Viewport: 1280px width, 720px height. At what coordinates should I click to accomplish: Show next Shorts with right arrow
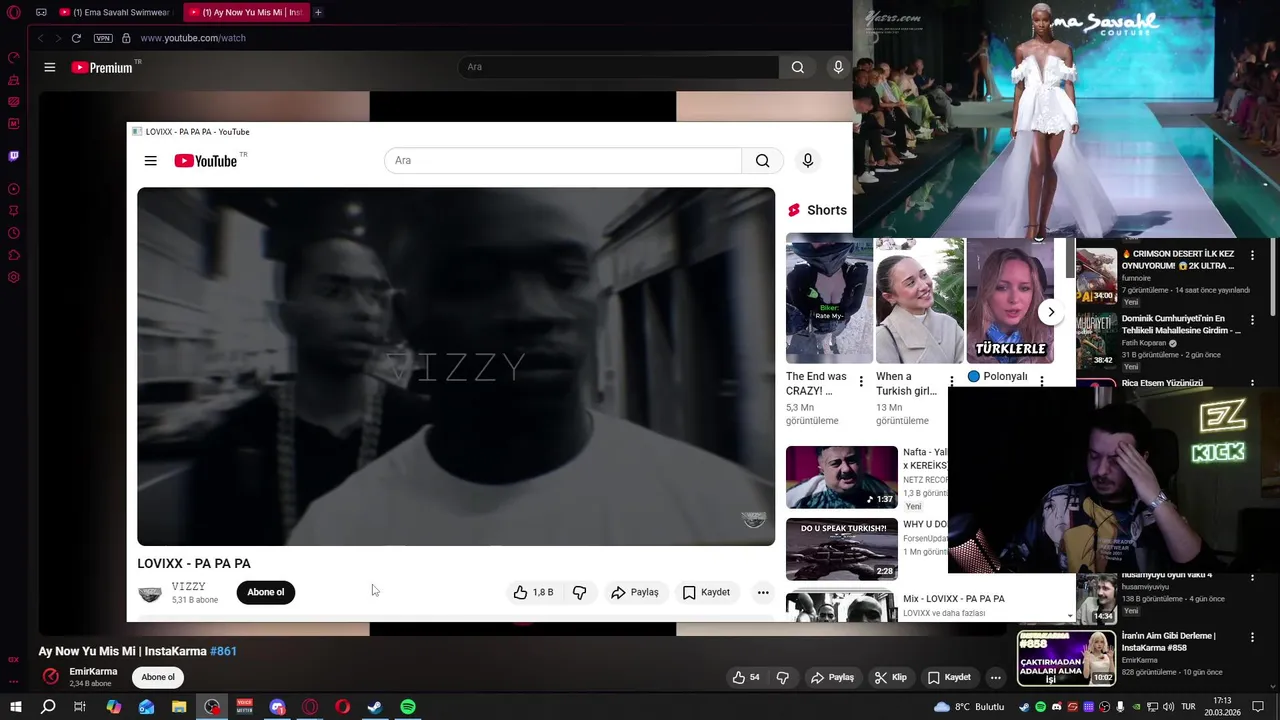pyautogui.click(x=1051, y=312)
